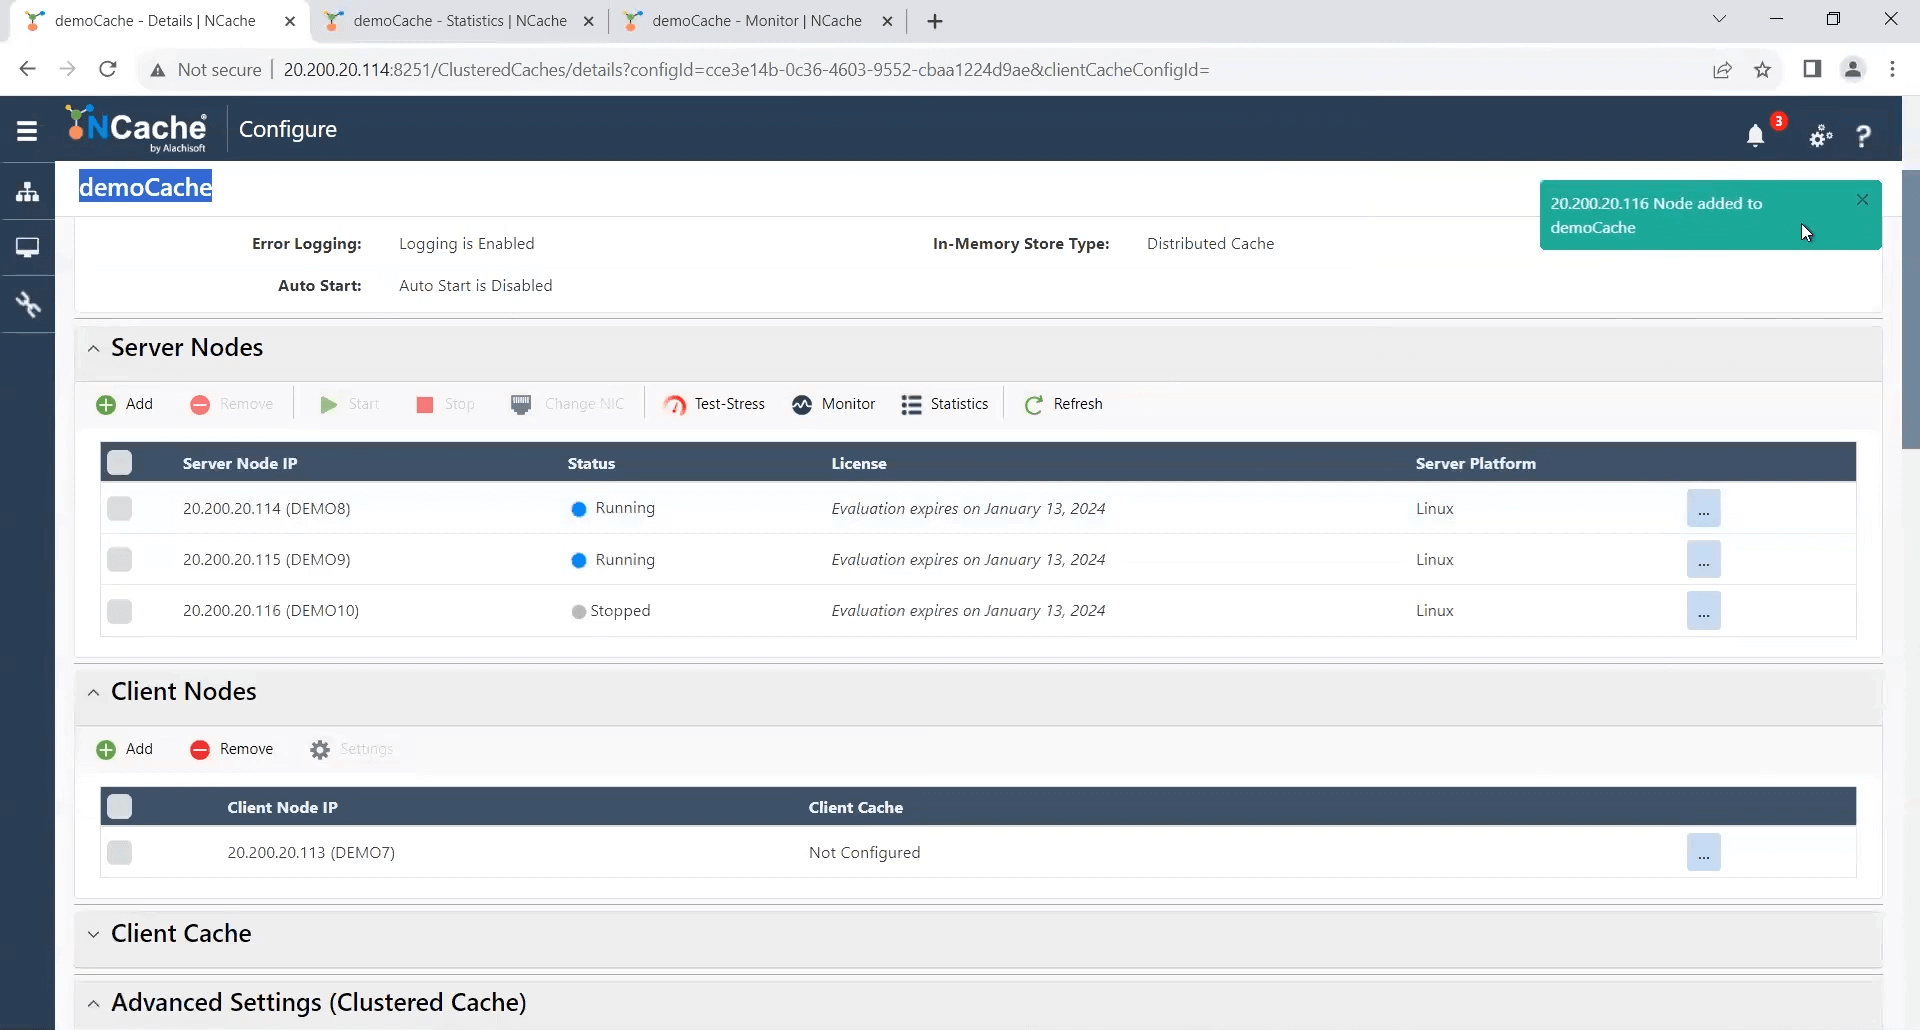Dismiss the node added notification
The width and height of the screenshot is (1920, 1030).
click(x=1862, y=200)
